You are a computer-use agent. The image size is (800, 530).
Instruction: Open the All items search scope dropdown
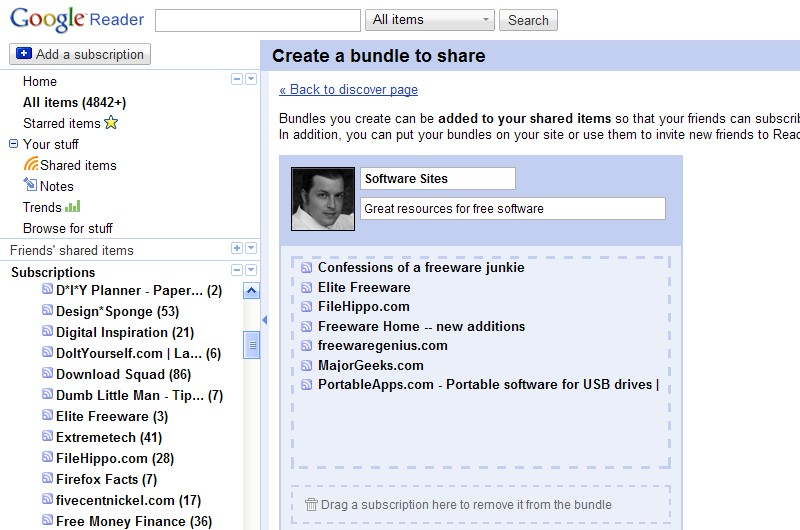(x=430, y=20)
